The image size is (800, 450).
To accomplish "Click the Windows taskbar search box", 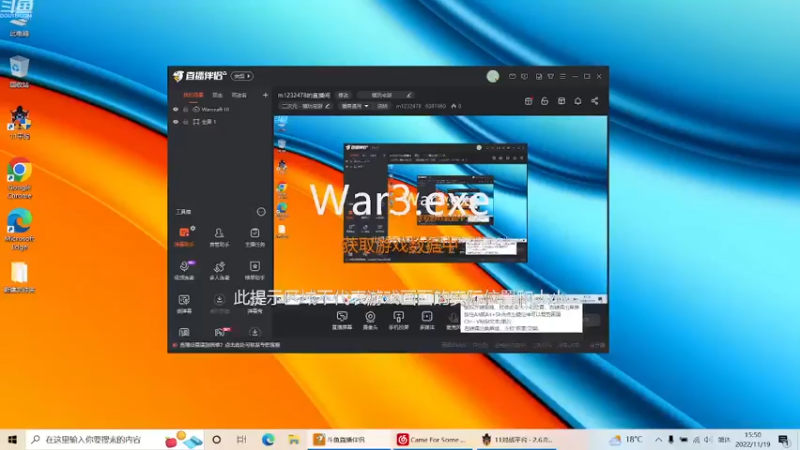I will point(114,439).
